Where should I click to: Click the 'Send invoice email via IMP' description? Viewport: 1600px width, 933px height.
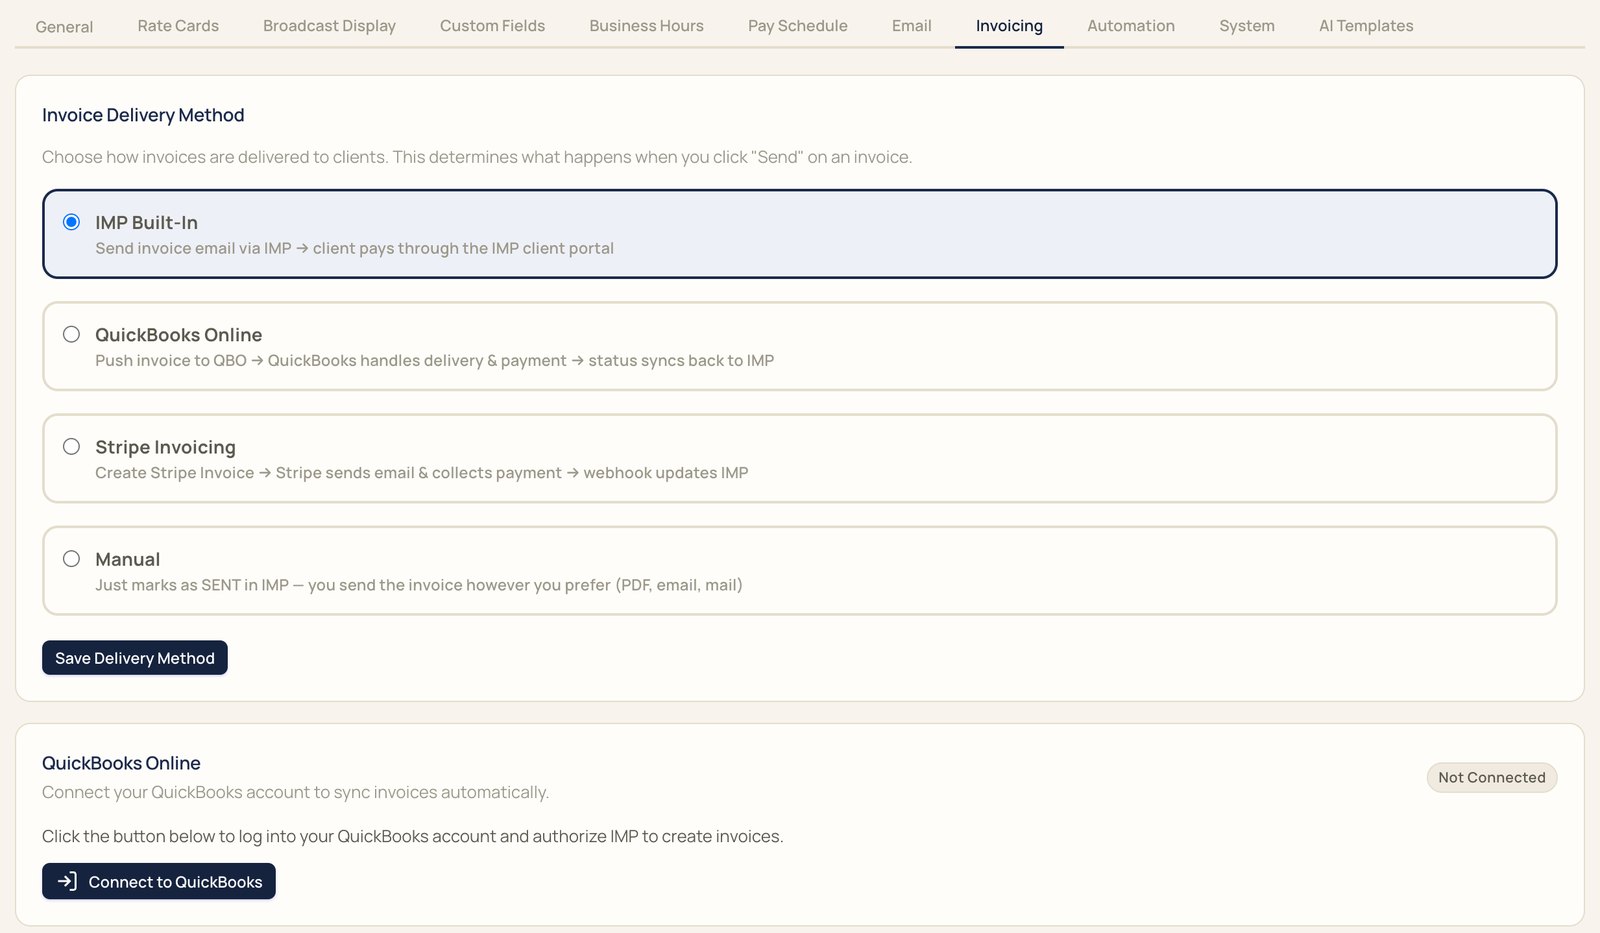pyautogui.click(x=354, y=249)
